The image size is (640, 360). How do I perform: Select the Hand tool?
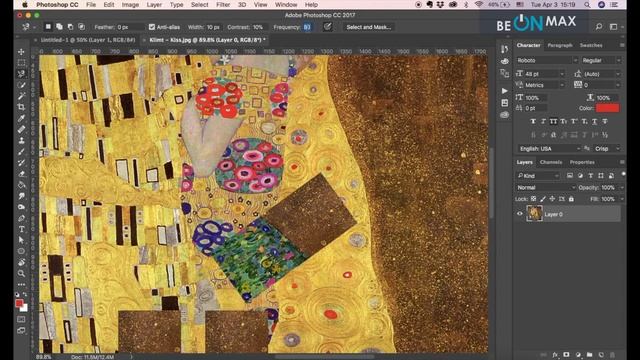[x=21, y=262]
